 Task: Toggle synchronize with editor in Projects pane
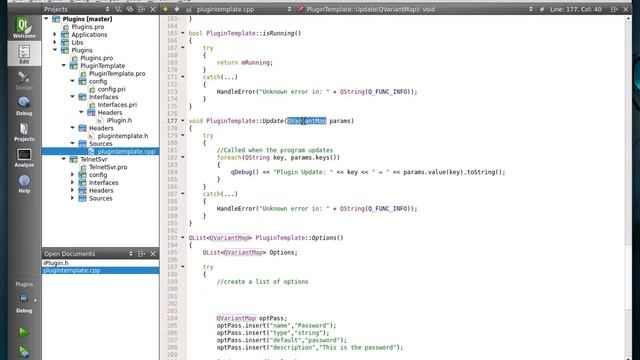[x=130, y=9]
